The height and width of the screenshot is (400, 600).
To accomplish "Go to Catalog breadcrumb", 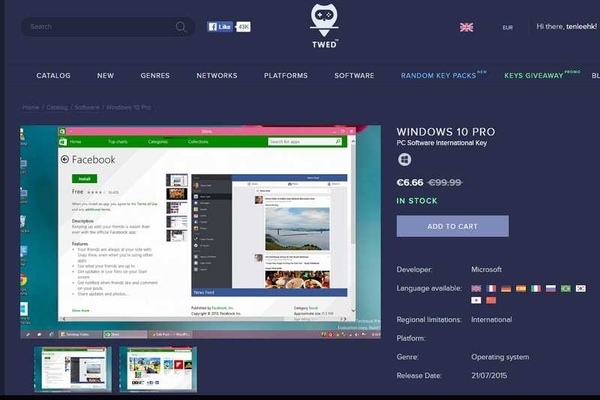I will pyautogui.click(x=57, y=107).
